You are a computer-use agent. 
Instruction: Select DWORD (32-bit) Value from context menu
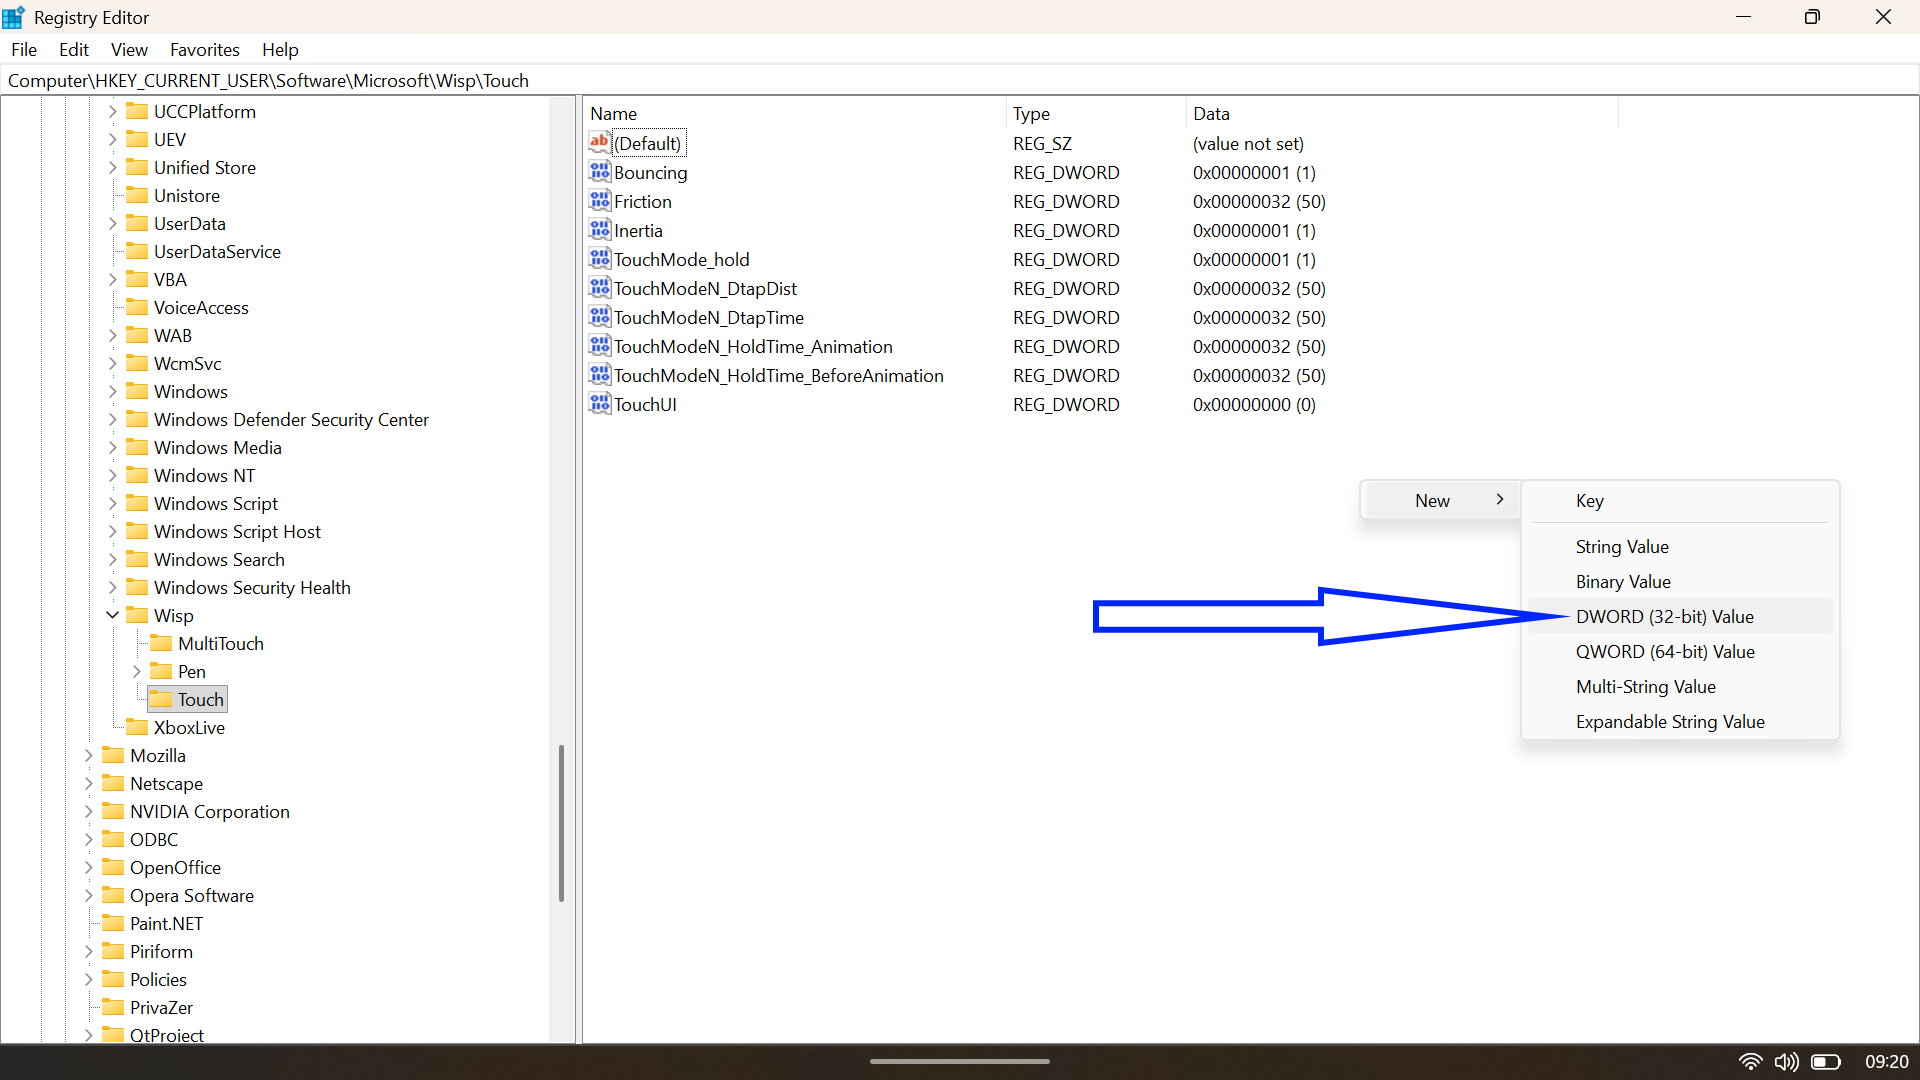[1664, 616]
